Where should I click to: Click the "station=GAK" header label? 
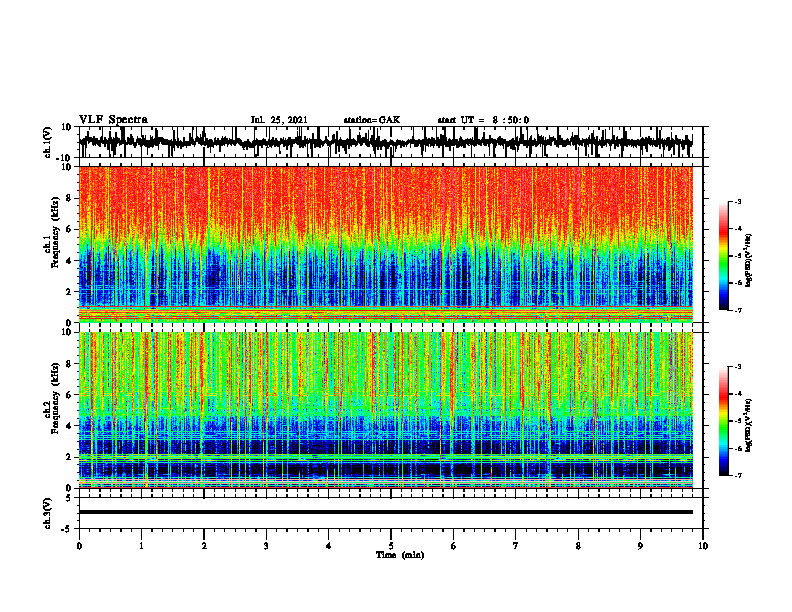click(372, 120)
